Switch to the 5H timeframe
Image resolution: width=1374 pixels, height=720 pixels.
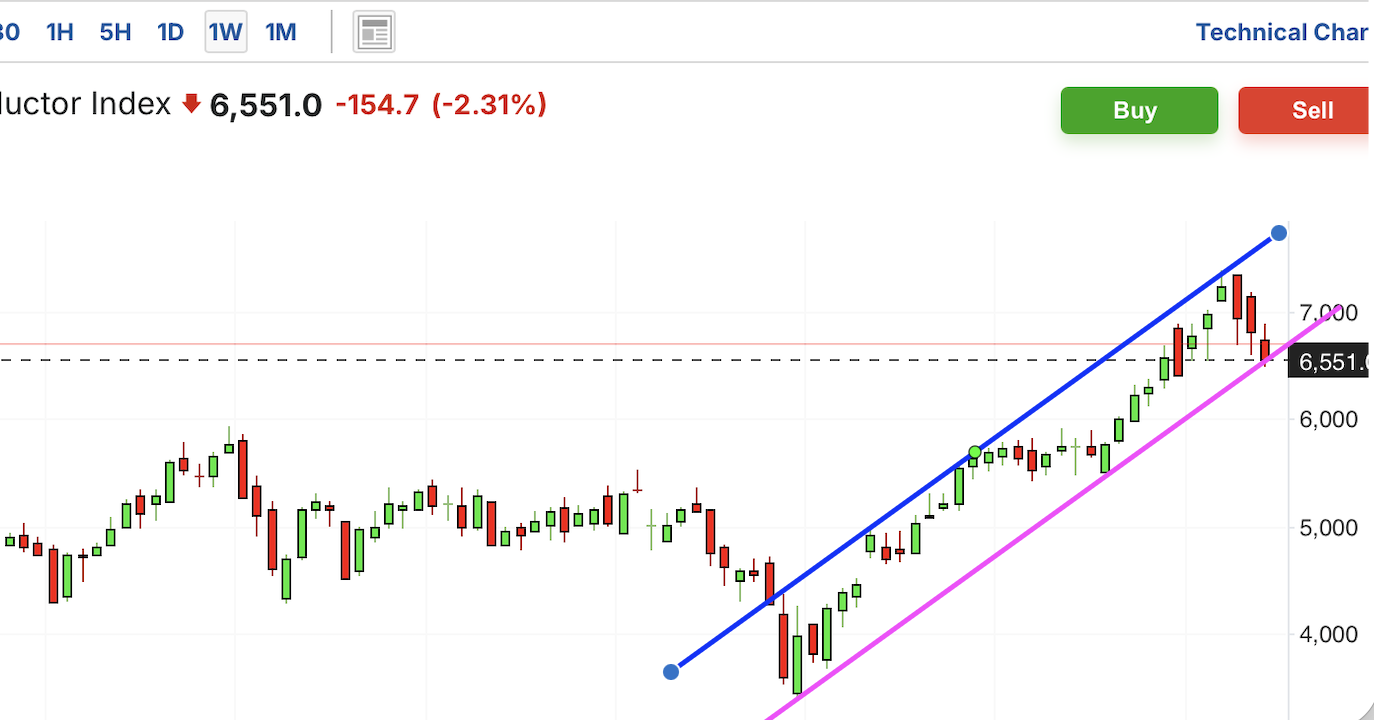coord(115,32)
